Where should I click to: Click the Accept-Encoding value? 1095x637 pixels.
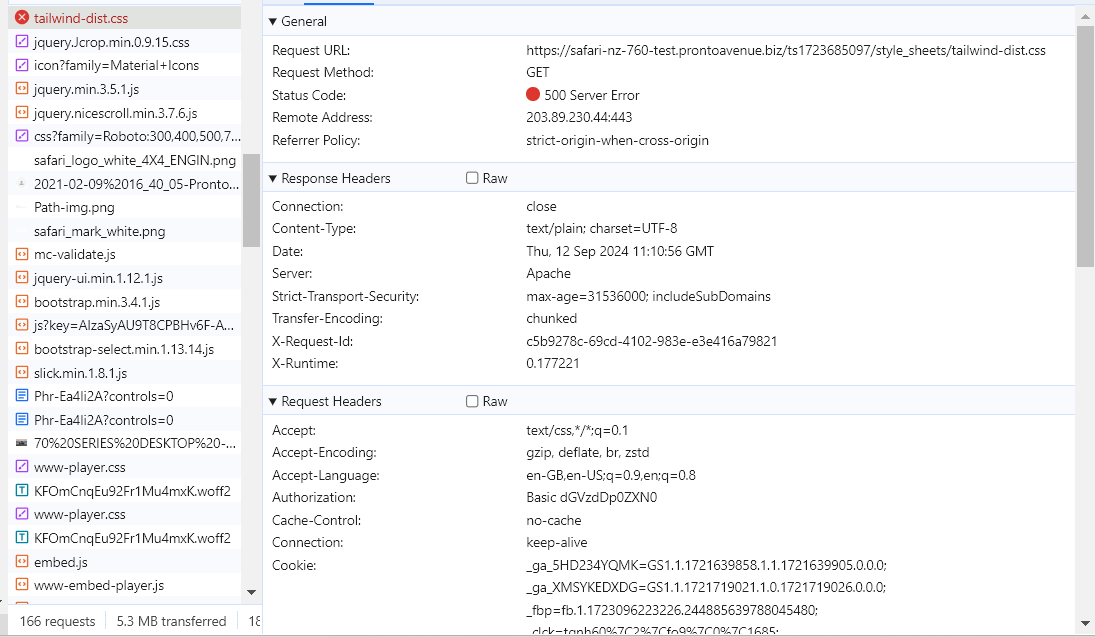(x=587, y=453)
